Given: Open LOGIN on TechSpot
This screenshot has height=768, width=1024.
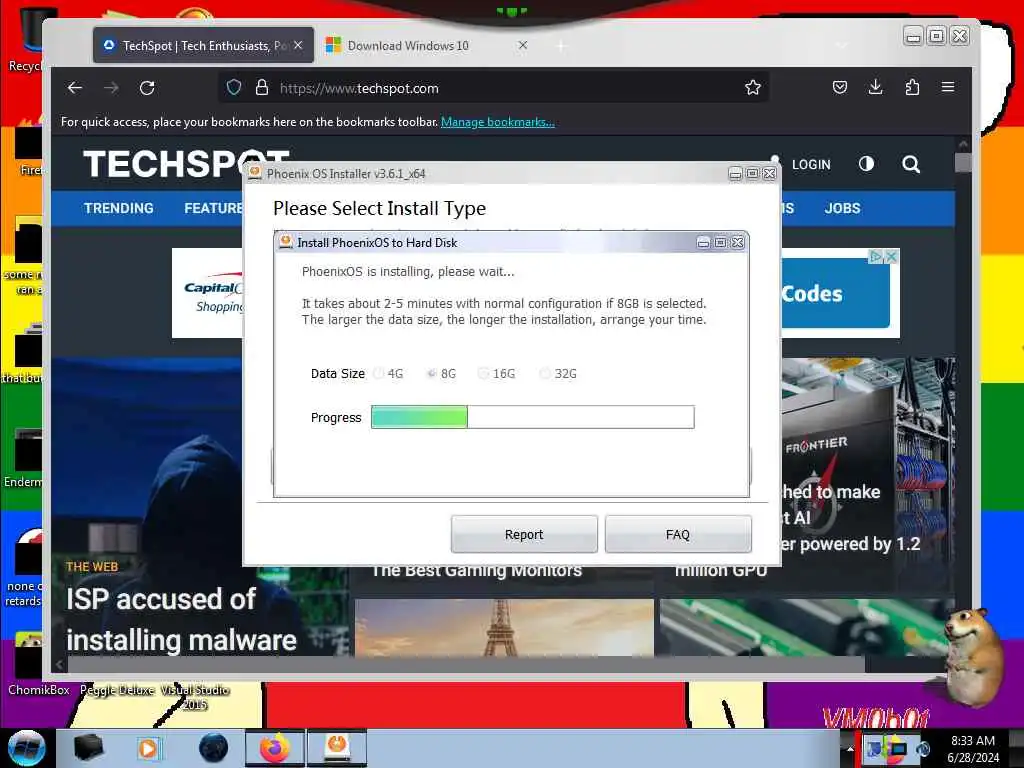Looking at the screenshot, I should (x=811, y=165).
